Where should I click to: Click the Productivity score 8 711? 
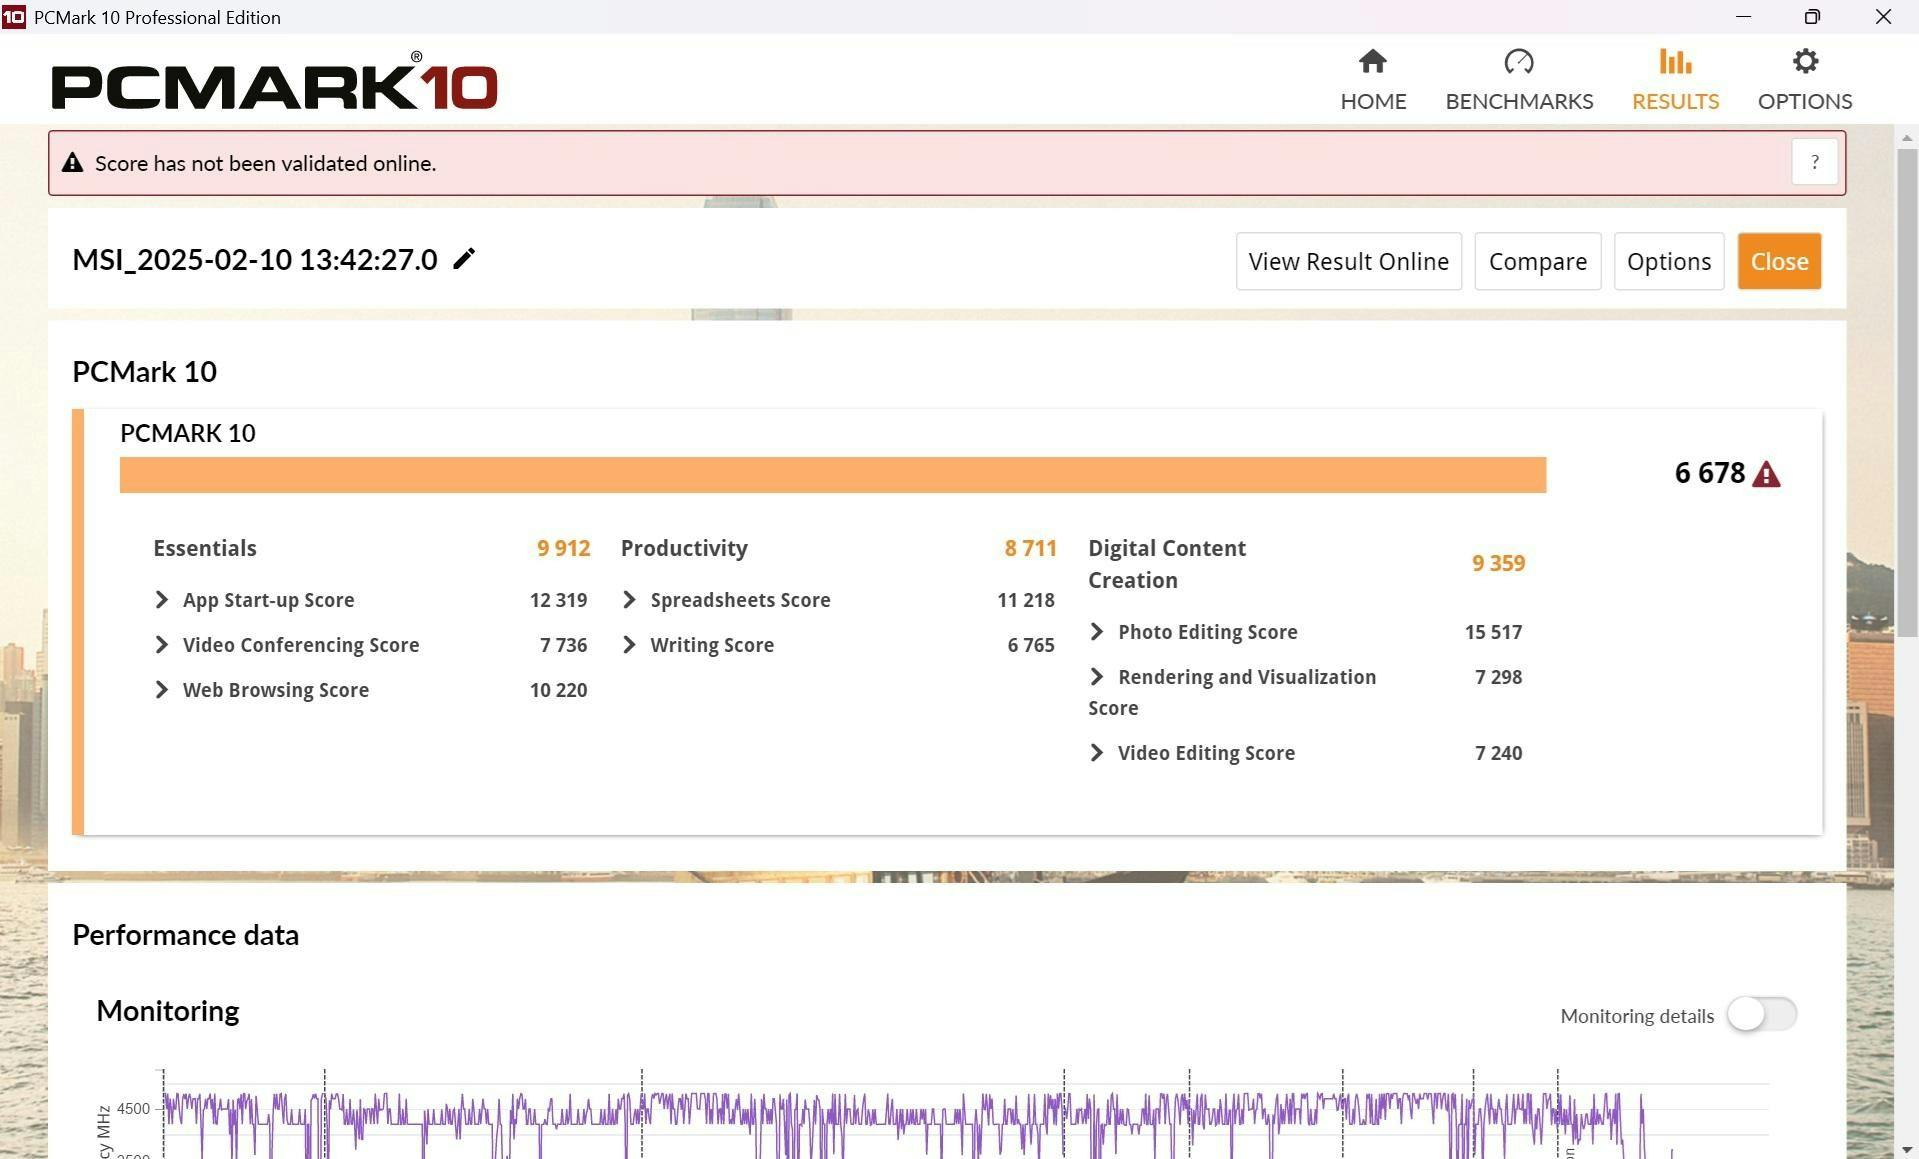tap(1030, 548)
